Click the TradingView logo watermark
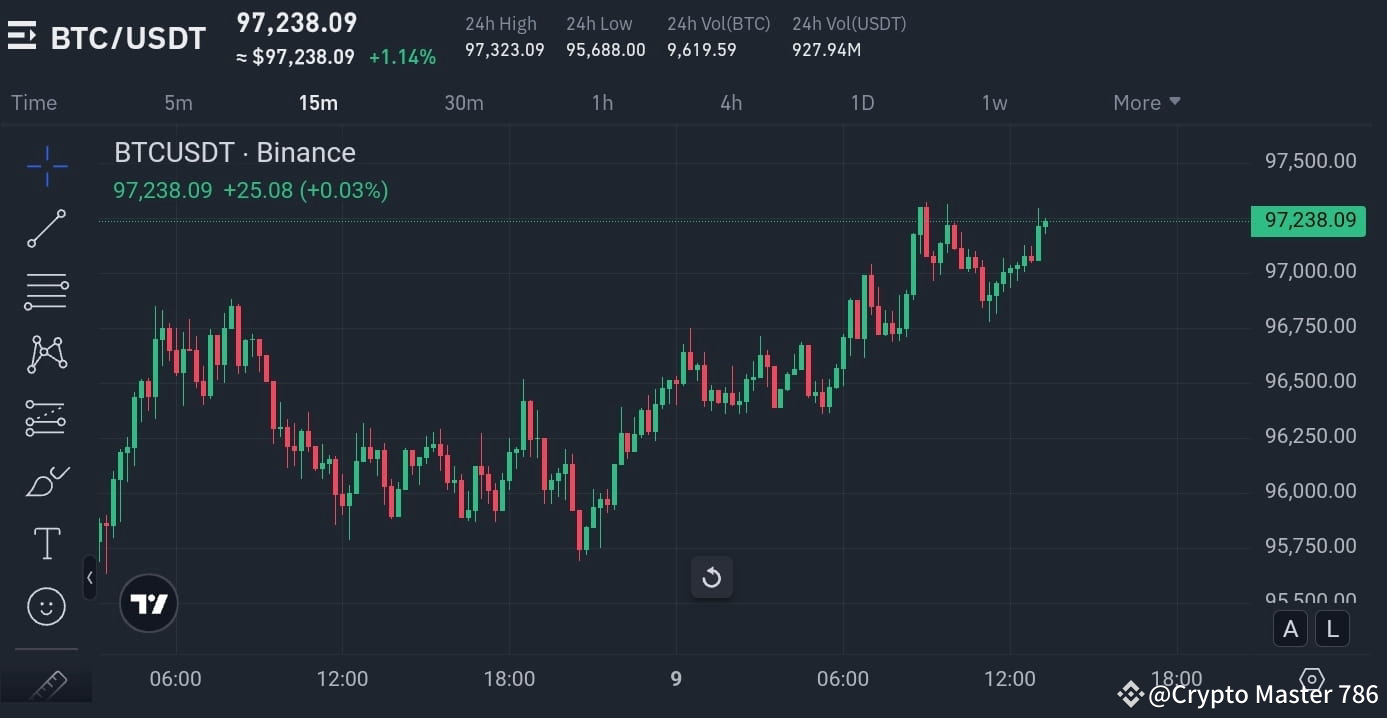This screenshot has width=1387, height=718. tap(148, 603)
